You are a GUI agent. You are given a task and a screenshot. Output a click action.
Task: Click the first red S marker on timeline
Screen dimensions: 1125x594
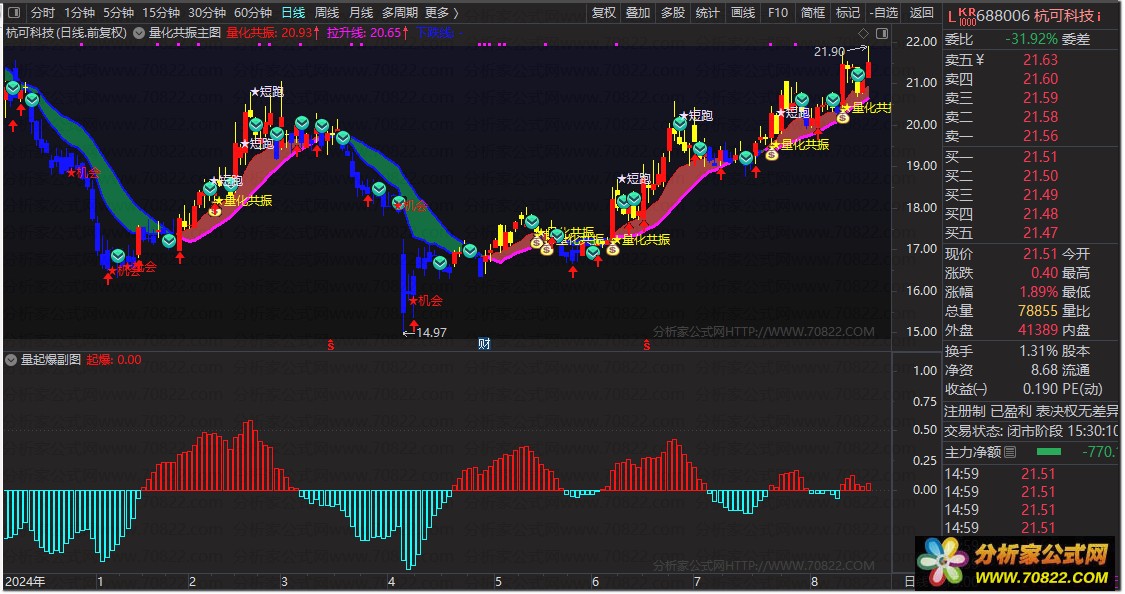coord(331,345)
